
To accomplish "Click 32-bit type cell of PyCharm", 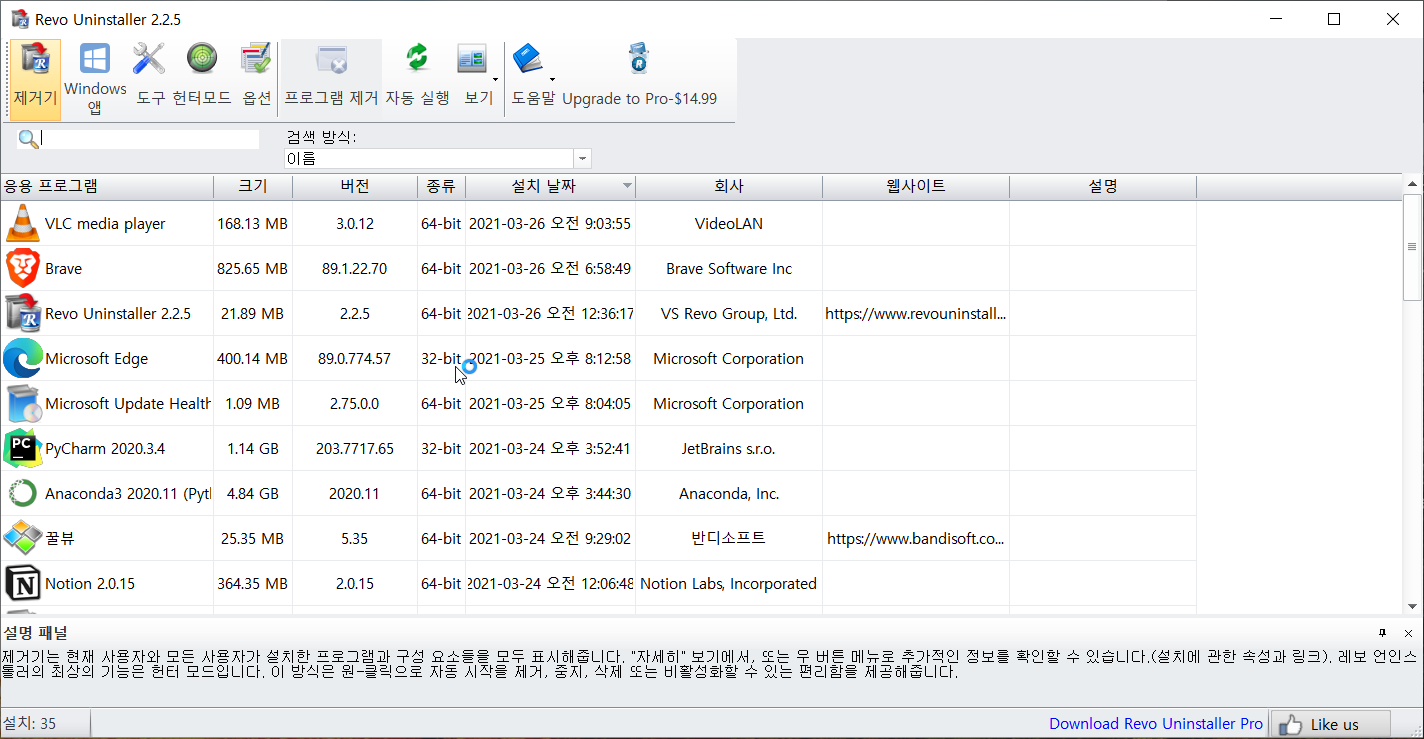I will pos(441,448).
